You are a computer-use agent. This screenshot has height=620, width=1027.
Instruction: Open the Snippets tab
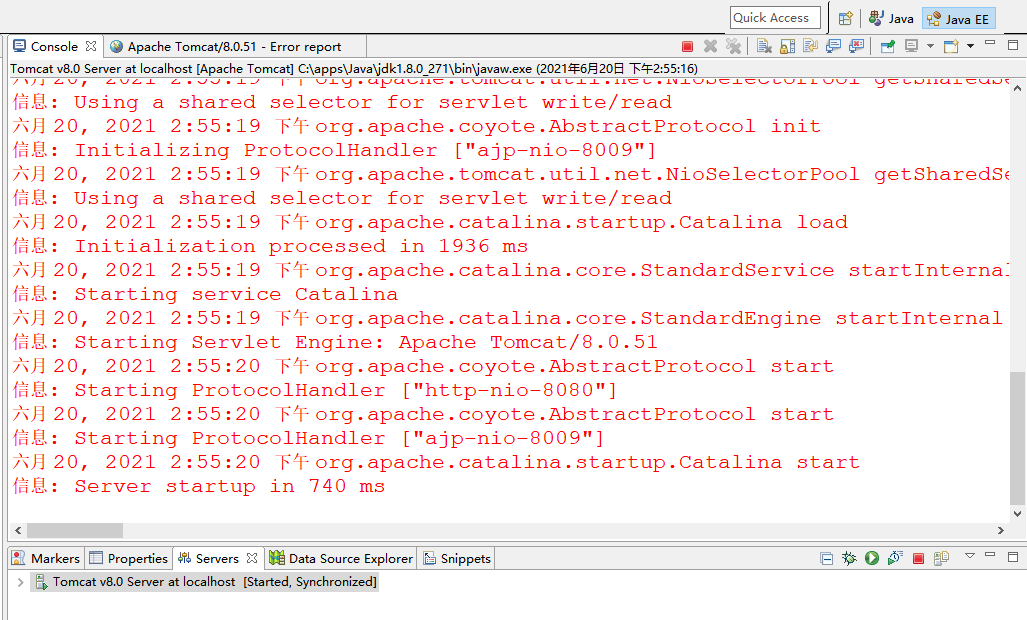pos(457,558)
